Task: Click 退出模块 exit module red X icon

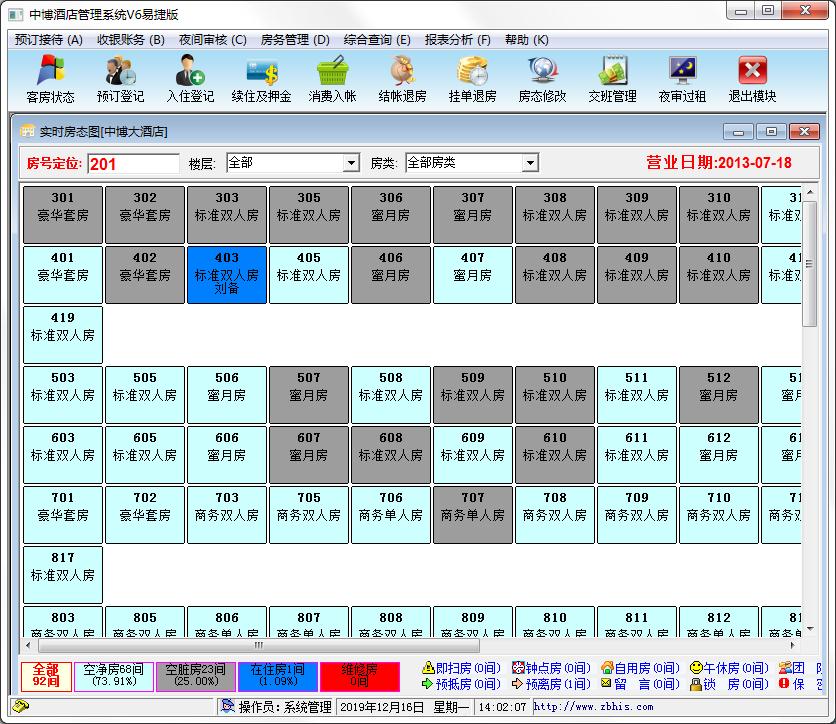Action: pyautogui.click(x=752, y=78)
